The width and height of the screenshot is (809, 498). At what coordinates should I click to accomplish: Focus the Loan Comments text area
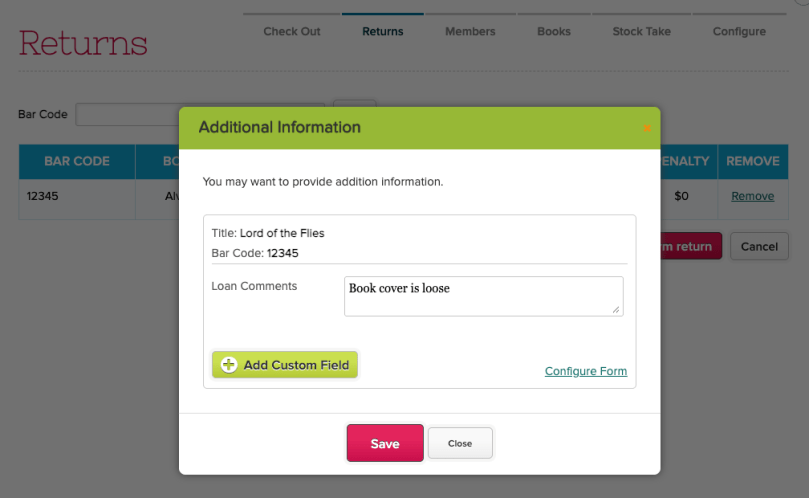[x=483, y=296]
